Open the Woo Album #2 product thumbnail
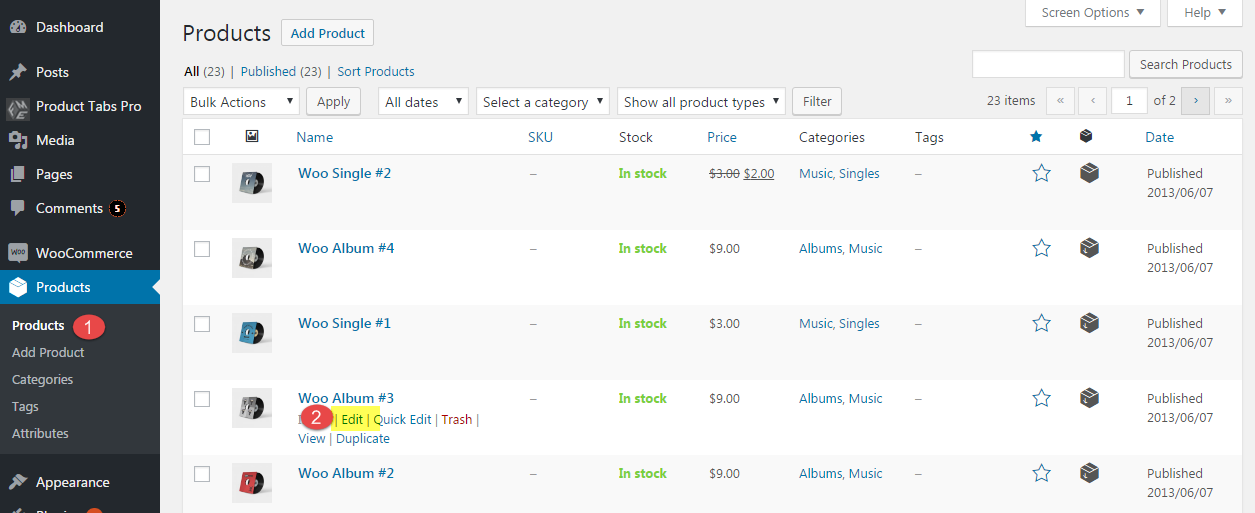Image resolution: width=1255 pixels, height=513 pixels. (252, 483)
